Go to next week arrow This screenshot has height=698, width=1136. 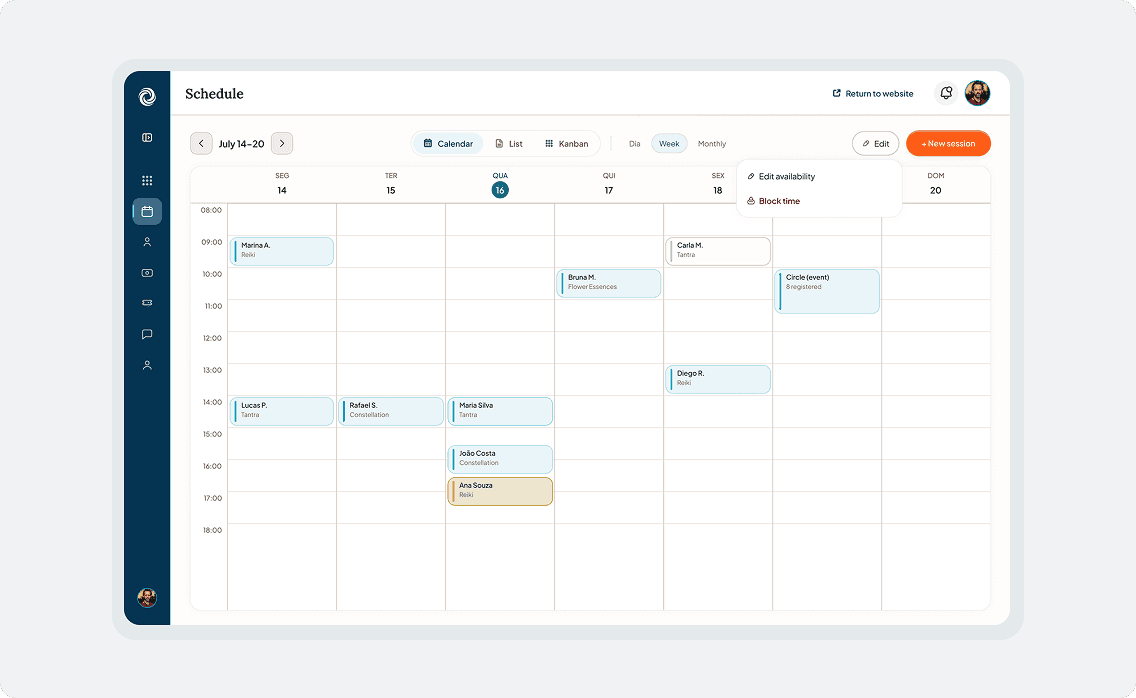pos(282,144)
